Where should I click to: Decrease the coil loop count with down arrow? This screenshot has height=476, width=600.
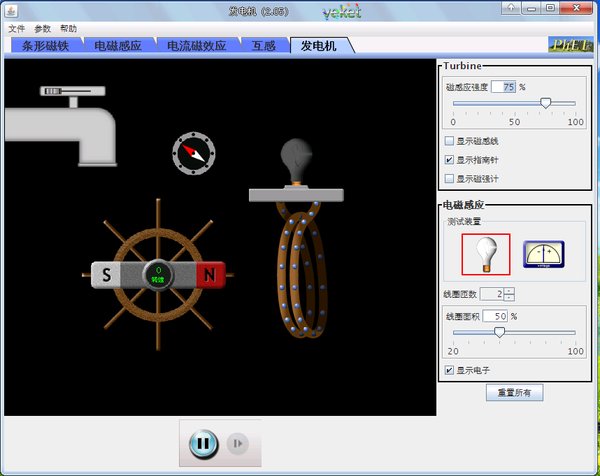509,297
